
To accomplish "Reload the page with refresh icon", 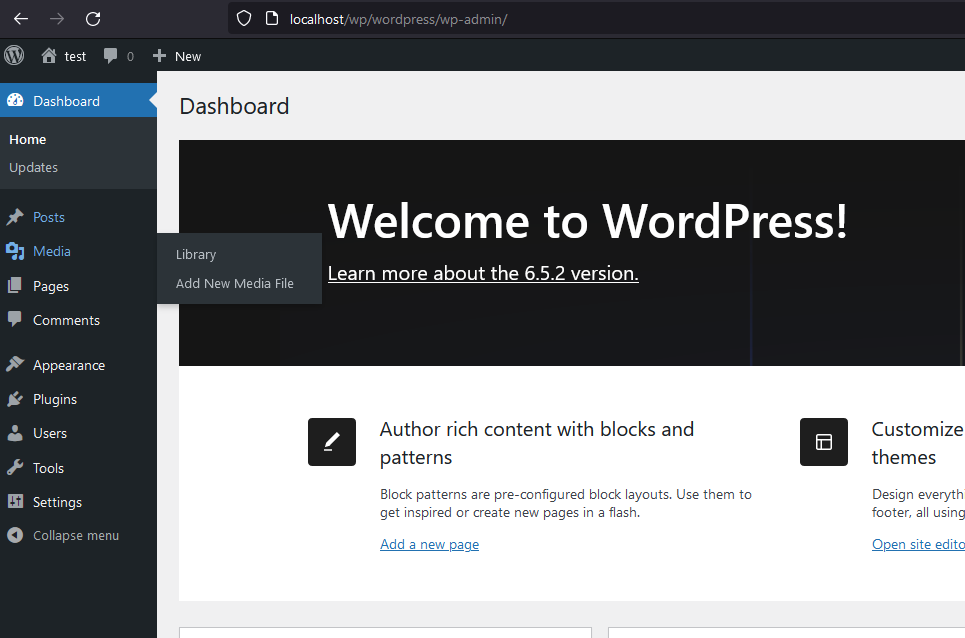I will tap(93, 19).
